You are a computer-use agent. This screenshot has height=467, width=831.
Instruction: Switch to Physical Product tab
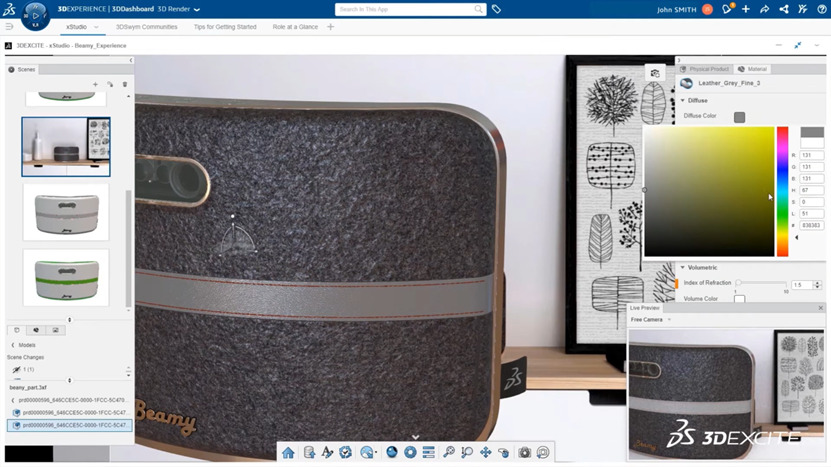(x=705, y=69)
